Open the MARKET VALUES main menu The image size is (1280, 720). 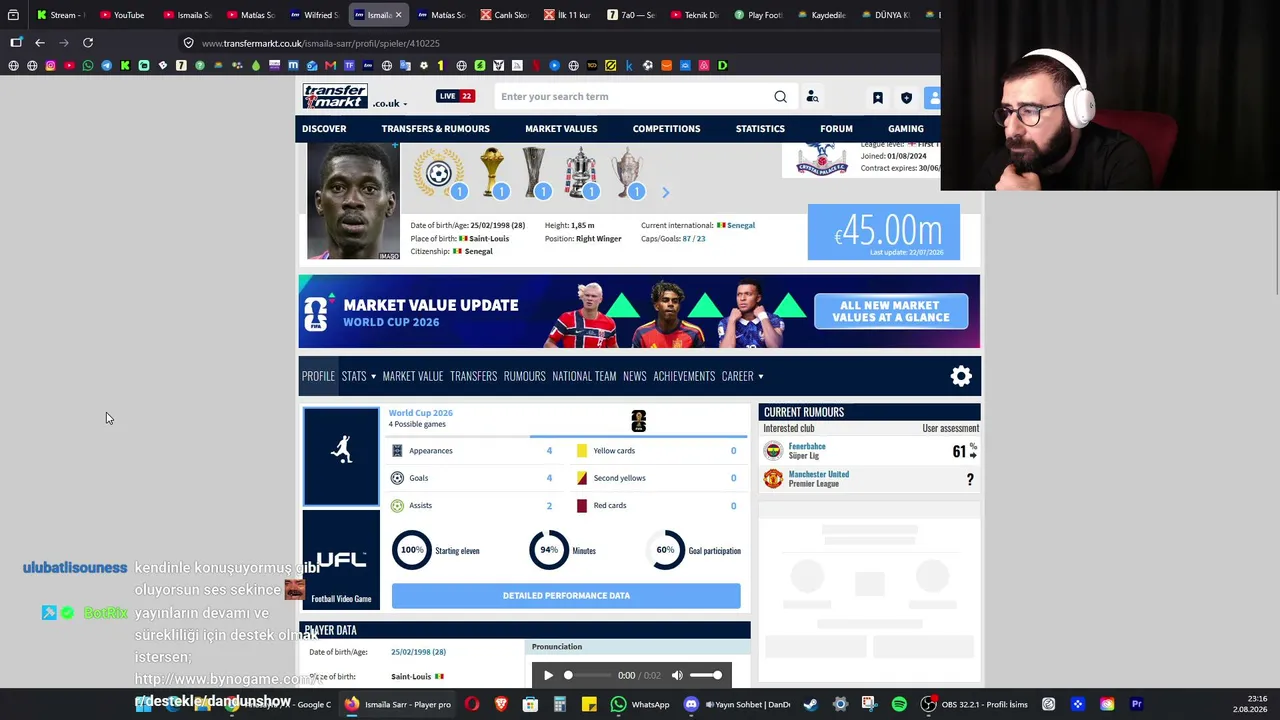coord(561,129)
